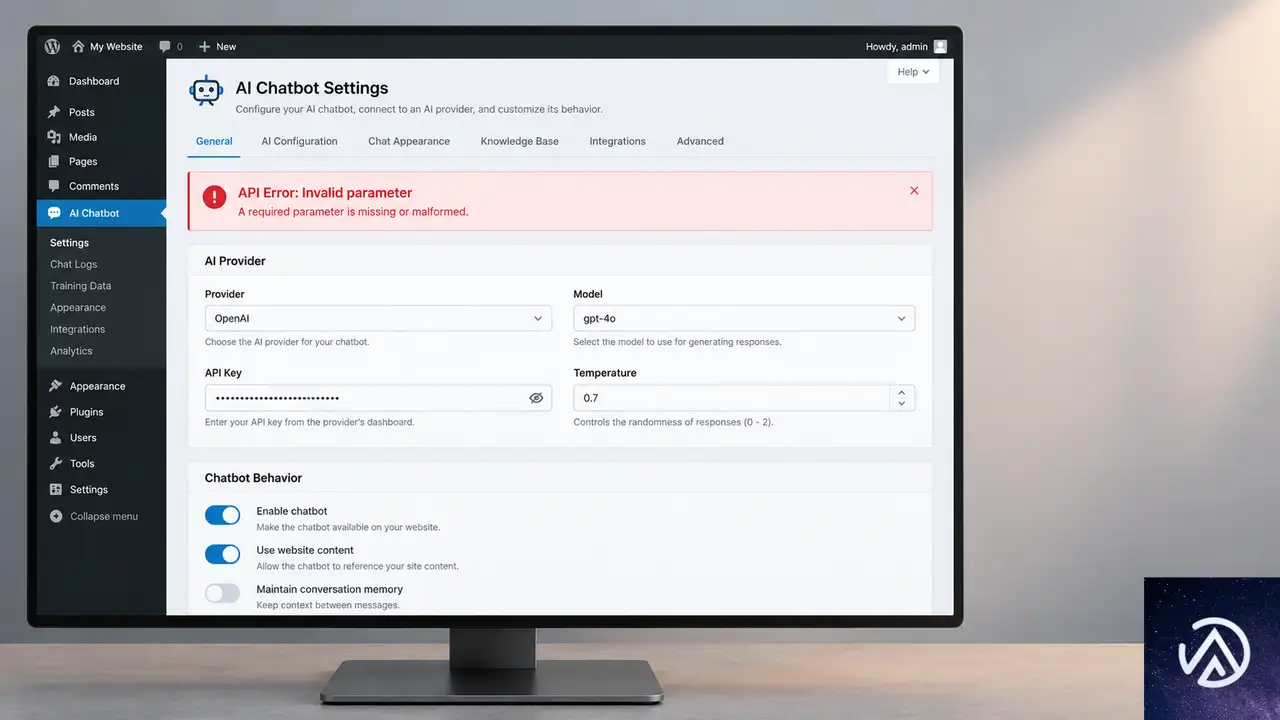Click the admin avatar icon
Viewport: 1280px width, 720px height.
coord(940,46)
